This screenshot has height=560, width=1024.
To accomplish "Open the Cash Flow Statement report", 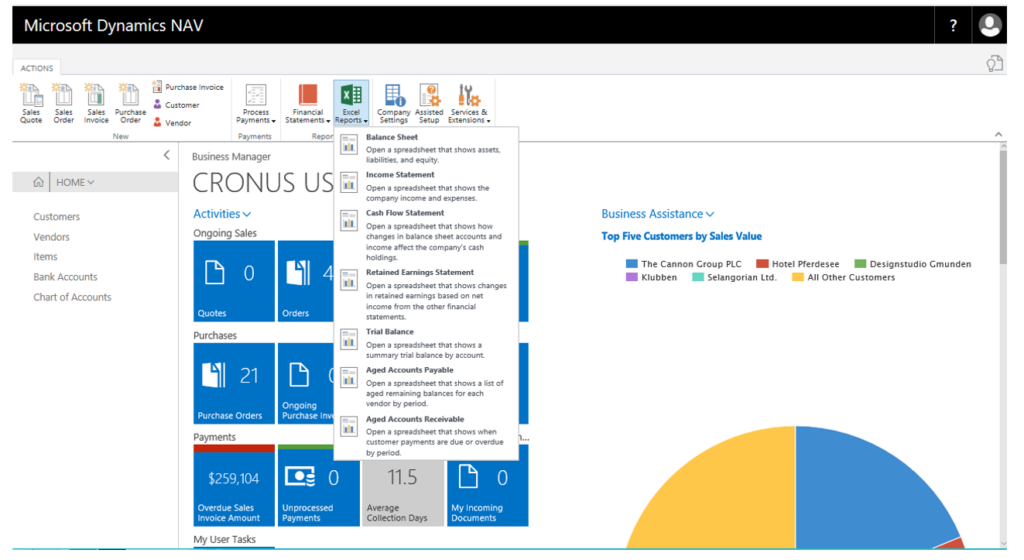I will 426,235.
